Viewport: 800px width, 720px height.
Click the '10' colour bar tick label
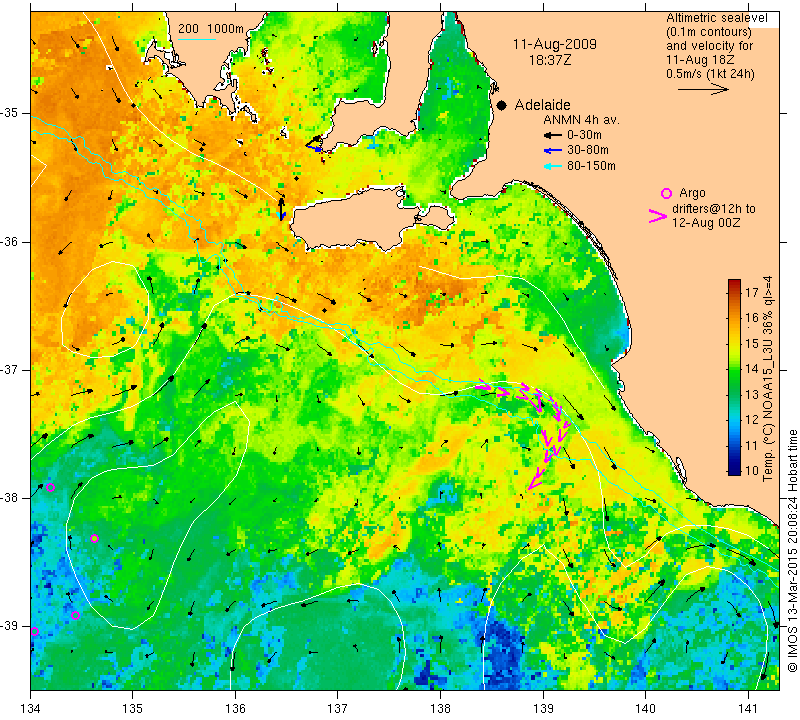pyautogui.click(x=752, y=470)
